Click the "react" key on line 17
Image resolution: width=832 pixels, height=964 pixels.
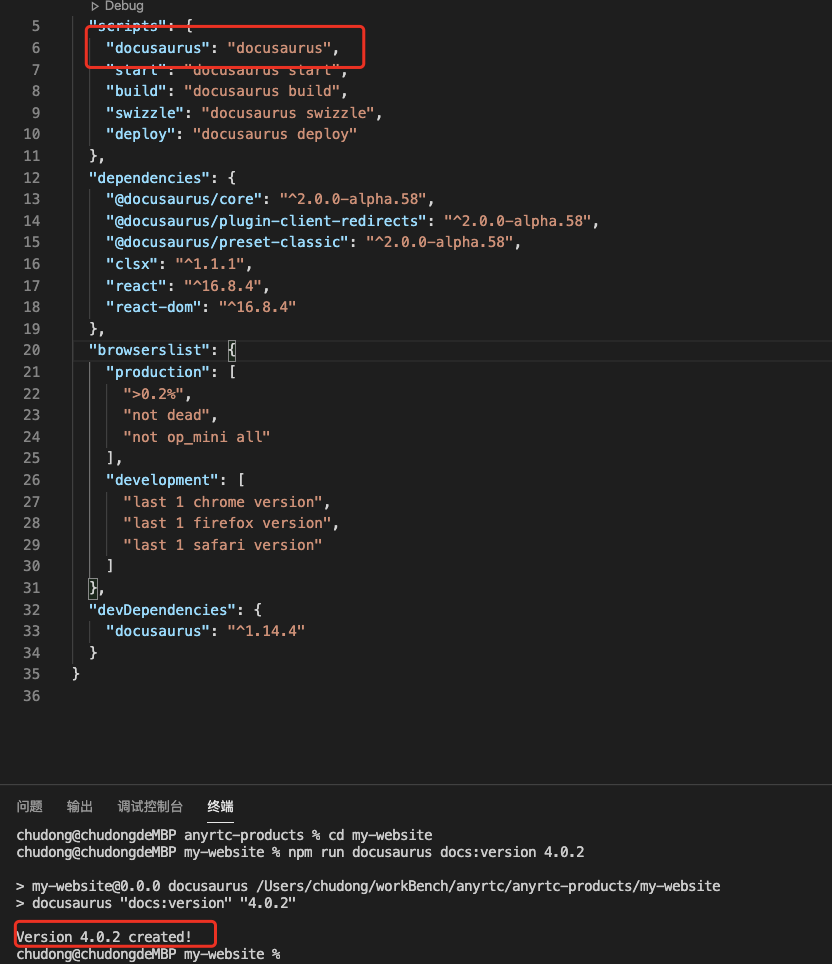pyautogui.click(x=135, y=286)
